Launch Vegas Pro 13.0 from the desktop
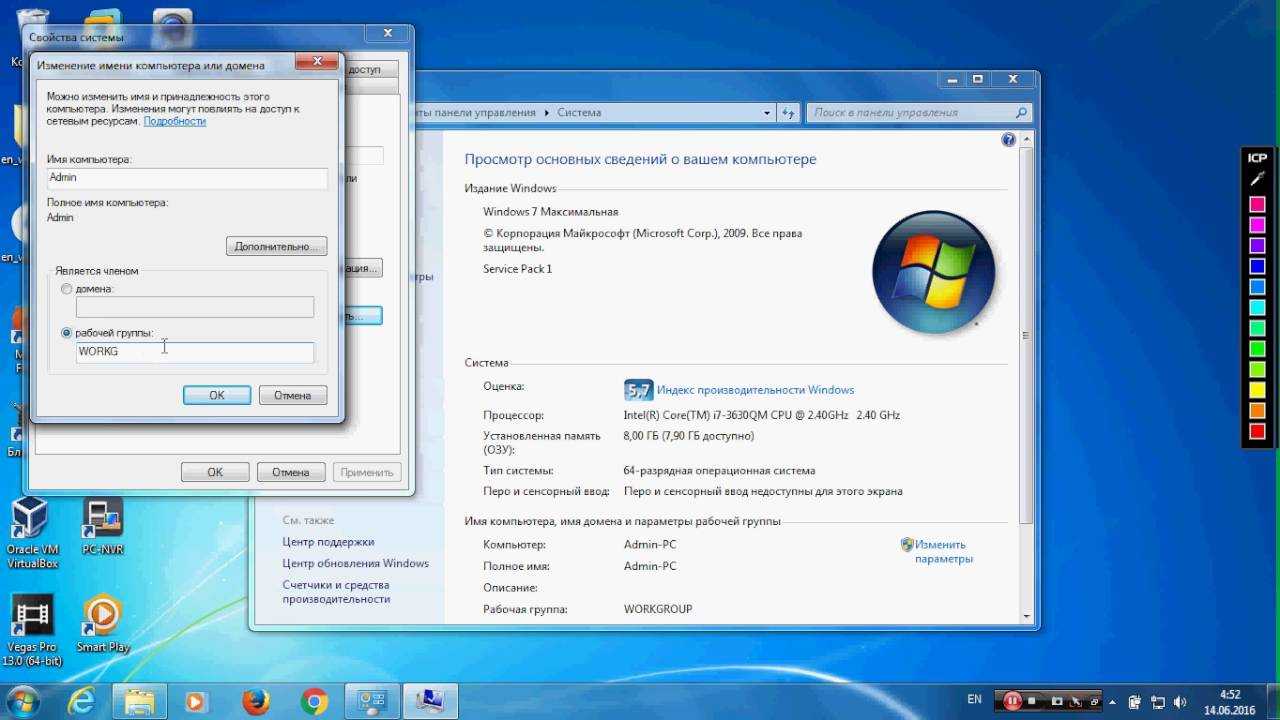Viewport: 1280px width, 720px height. click(x=32, y=630)
